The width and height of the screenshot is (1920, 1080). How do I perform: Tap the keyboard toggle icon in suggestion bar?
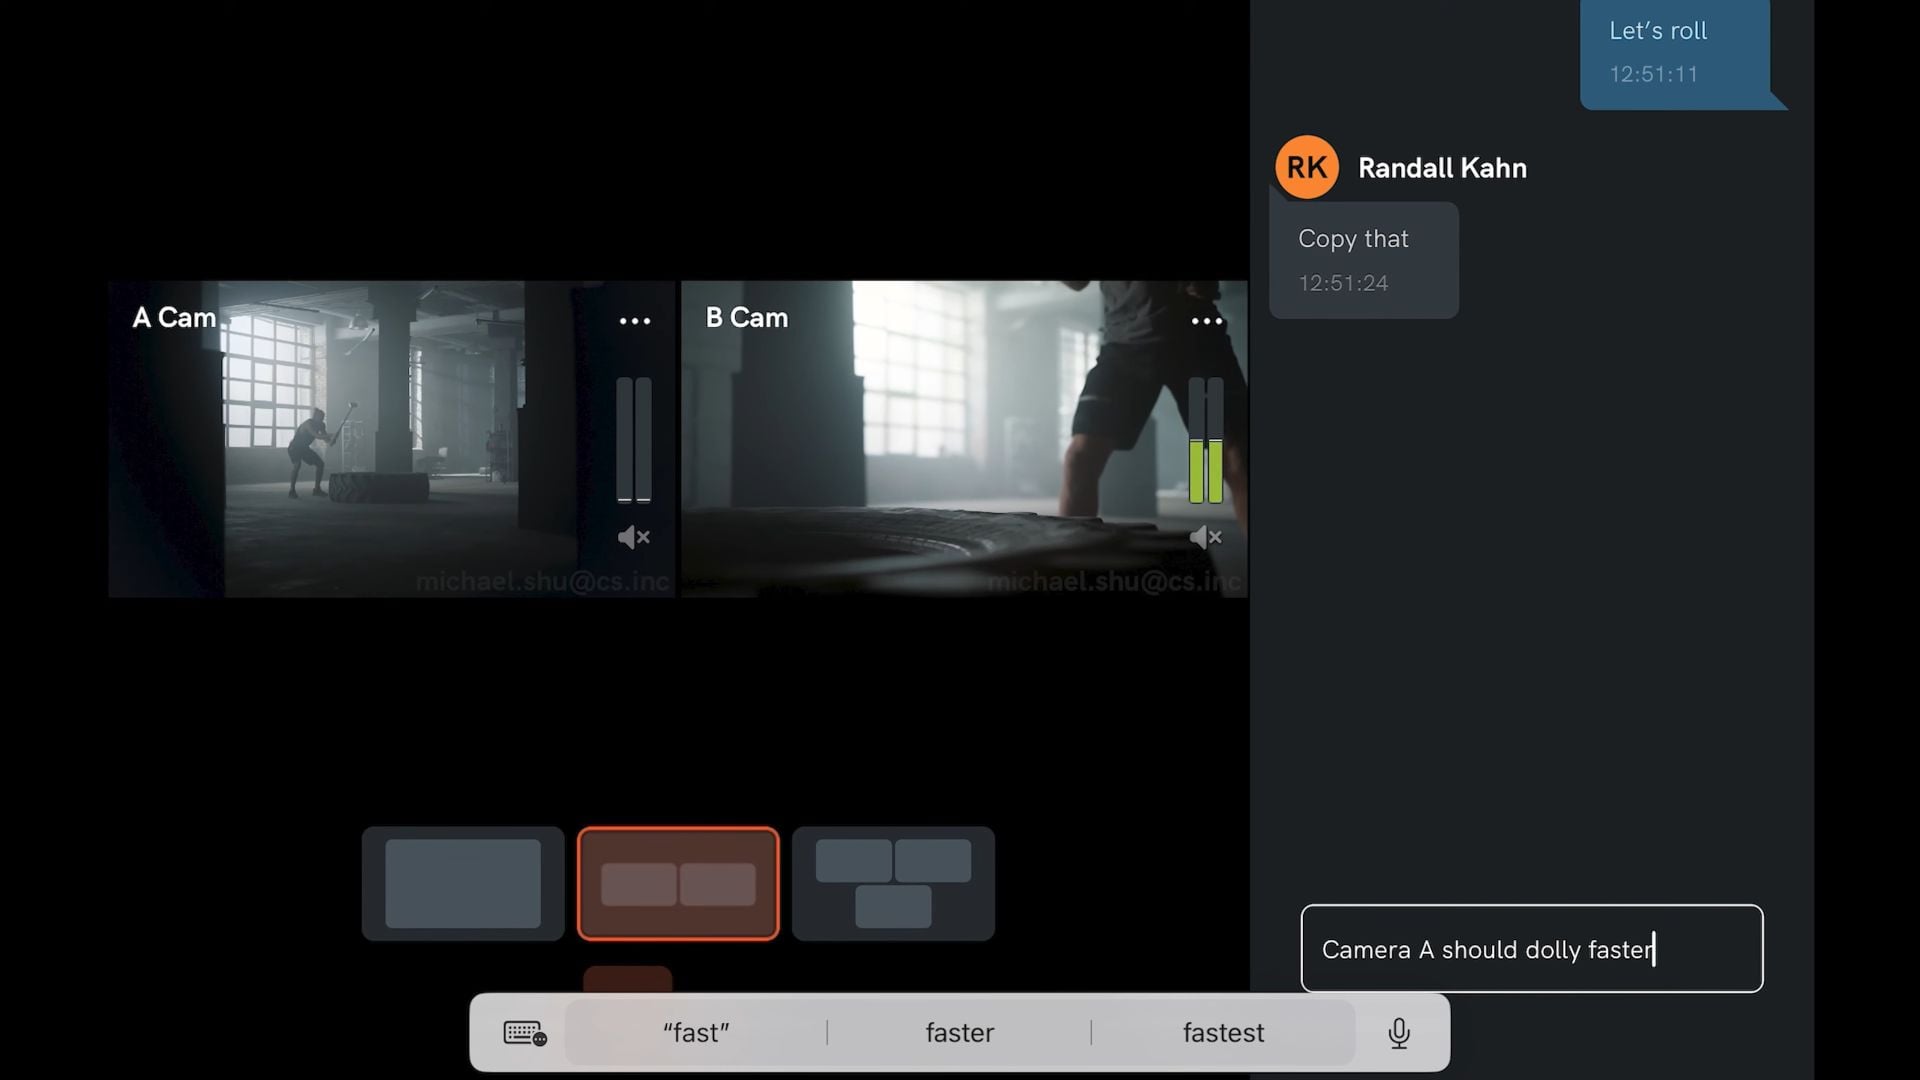(x=525, y=1033)
